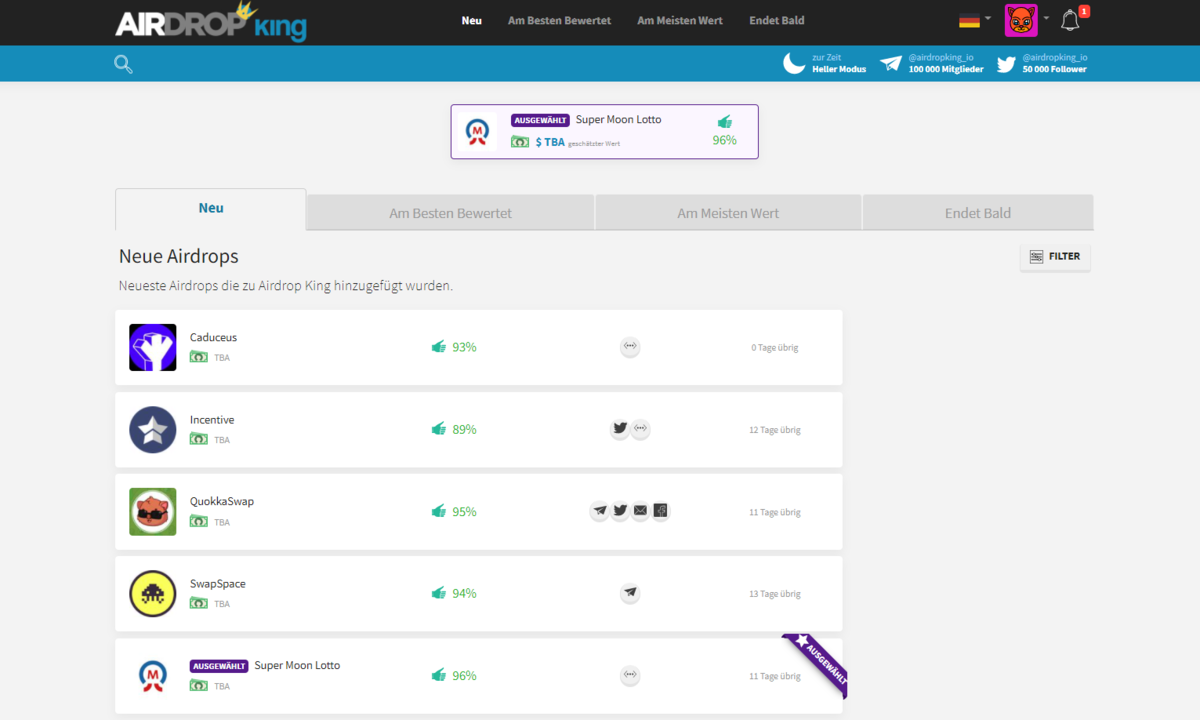
Task: Click Super Moon Lotto logo in featured banner
Action: pyautogui.click(x=479, y=132)
